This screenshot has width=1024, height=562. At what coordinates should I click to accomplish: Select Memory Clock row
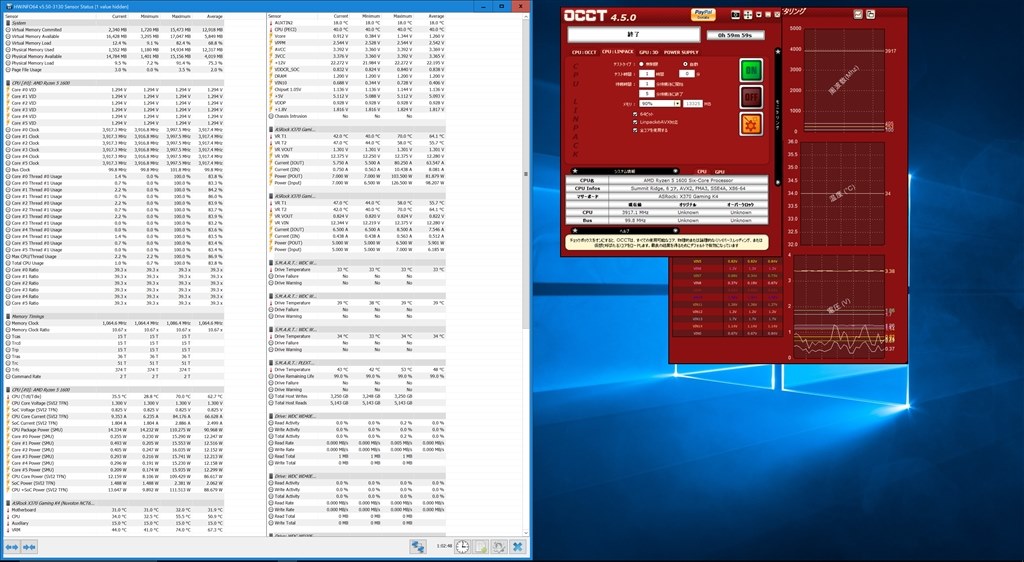point(114,323)
